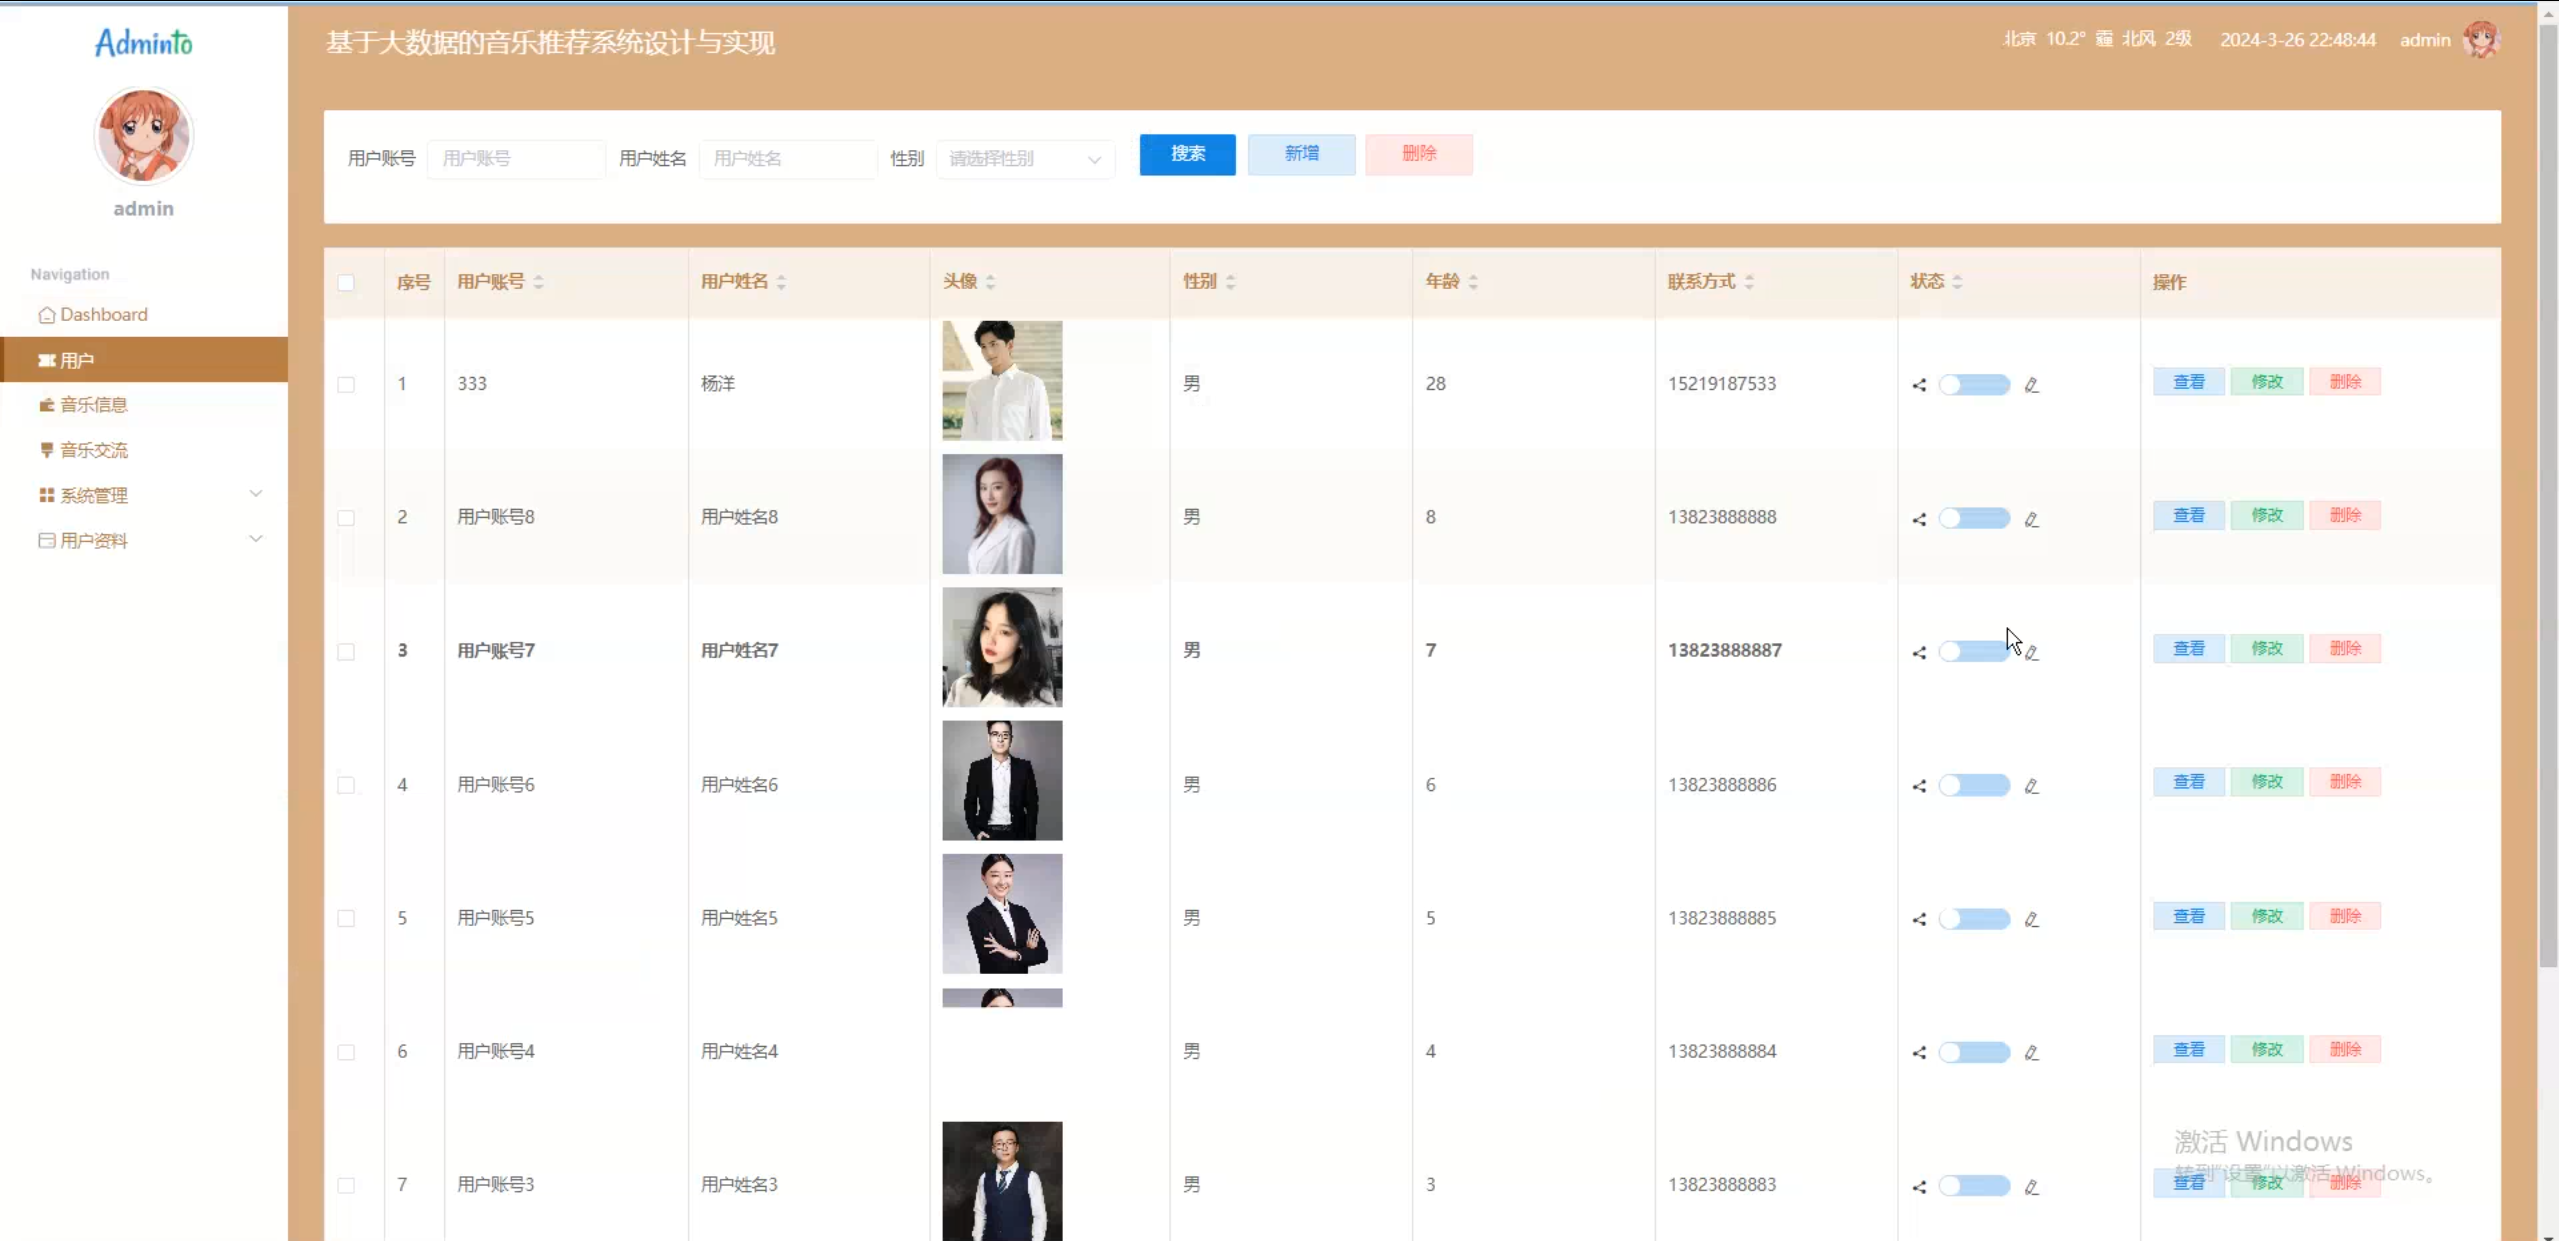
Task: Toggle status switch for 用户账号4
Action: [x=1973, y=1052]
